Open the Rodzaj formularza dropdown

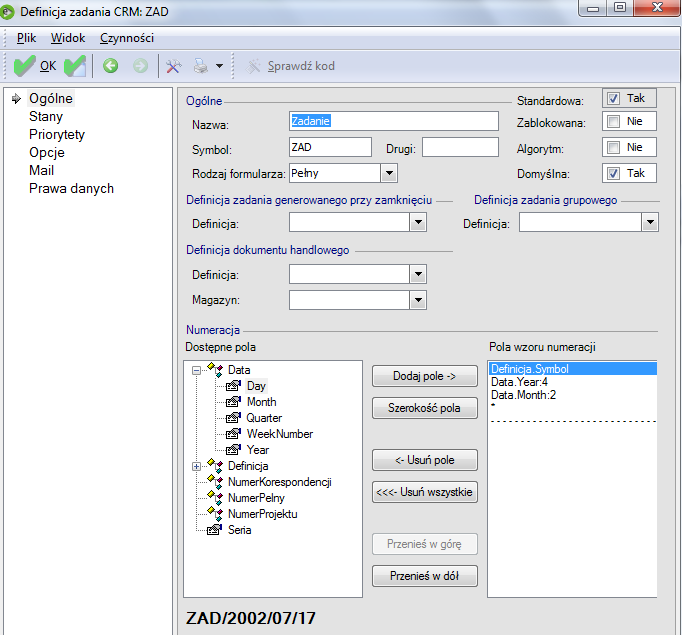click(389, 173)
